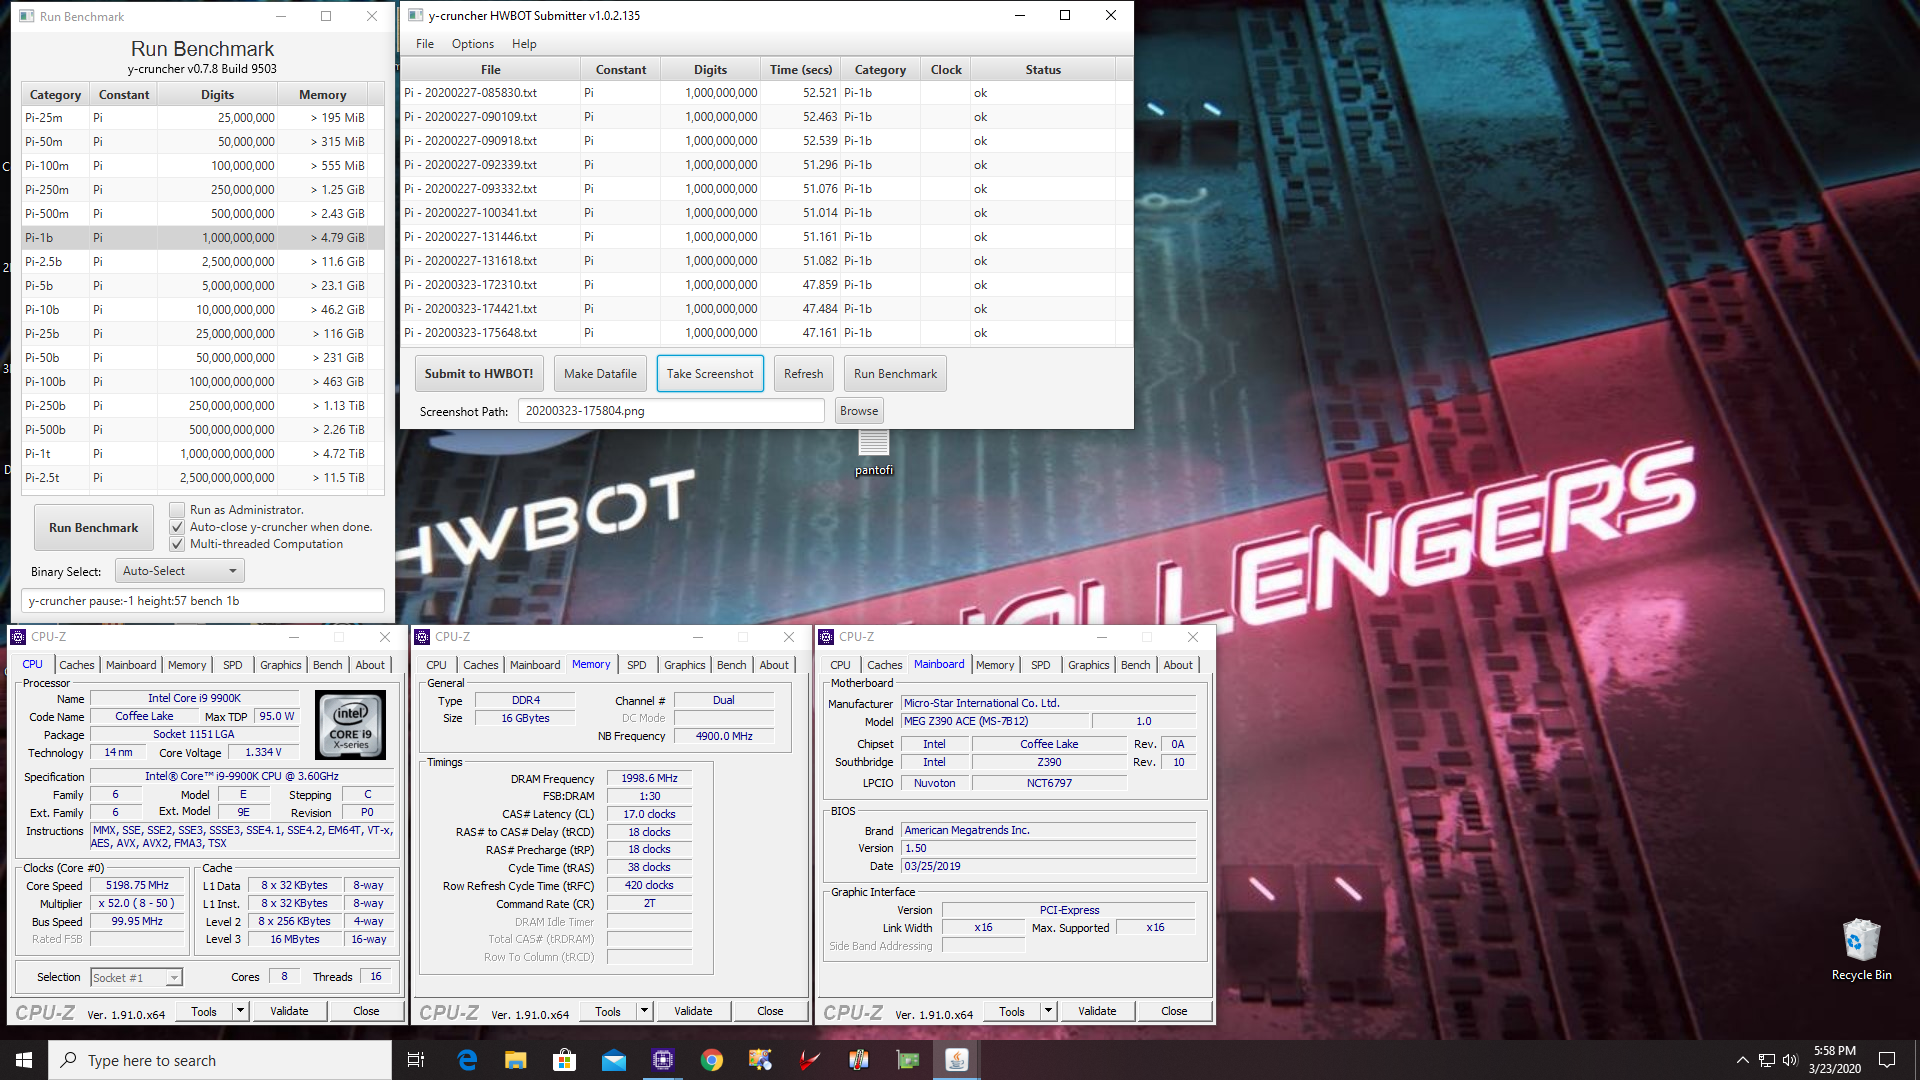This screenshot has width=1920, height=1080.
Task: Open the Help menu in HWBOT Submitter
Action: pyautogui.click(x=524, y=44)
